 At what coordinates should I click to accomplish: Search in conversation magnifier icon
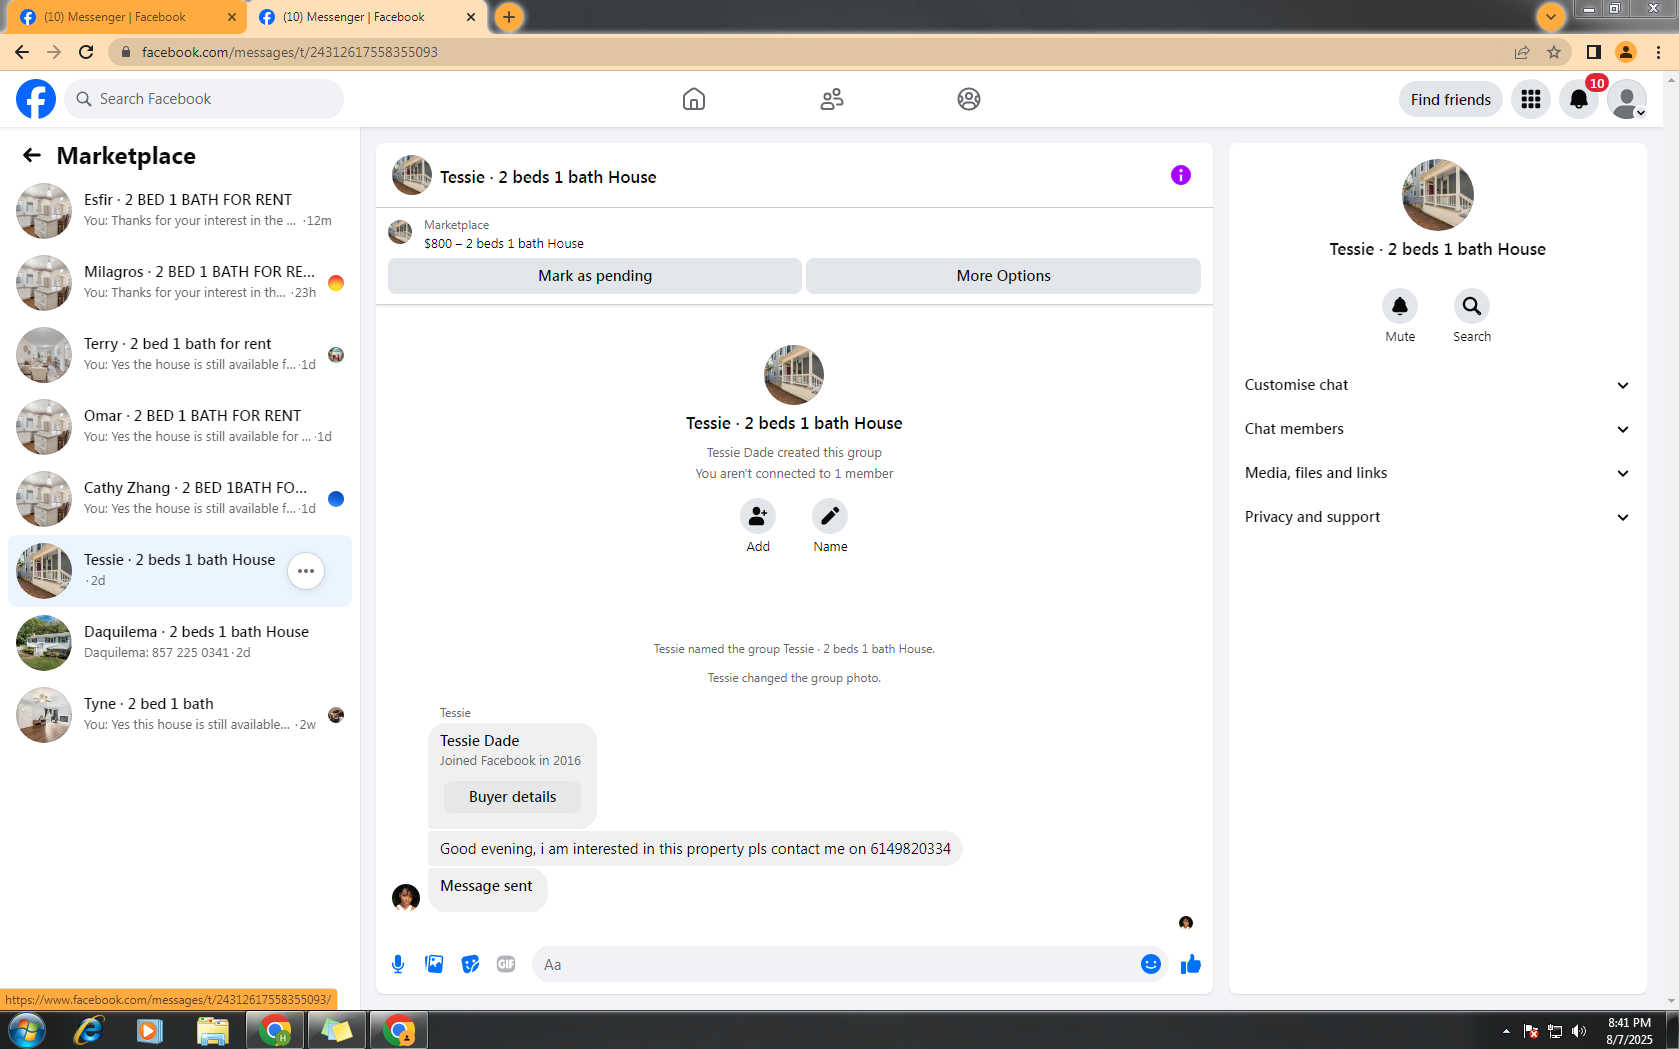coord(1472,306)
